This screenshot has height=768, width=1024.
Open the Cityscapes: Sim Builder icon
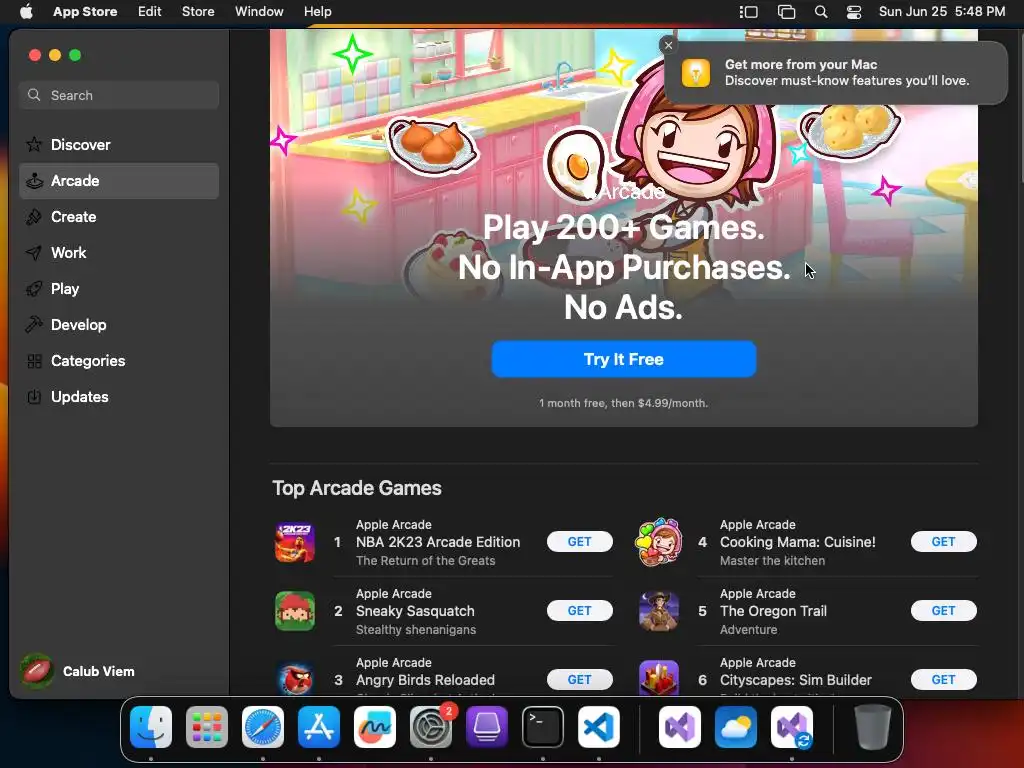coord(659,679)
